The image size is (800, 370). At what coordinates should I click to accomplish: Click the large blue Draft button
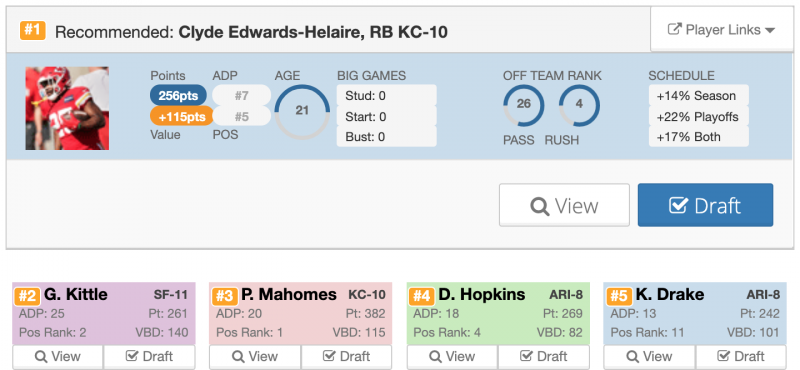tap(705, 205)
